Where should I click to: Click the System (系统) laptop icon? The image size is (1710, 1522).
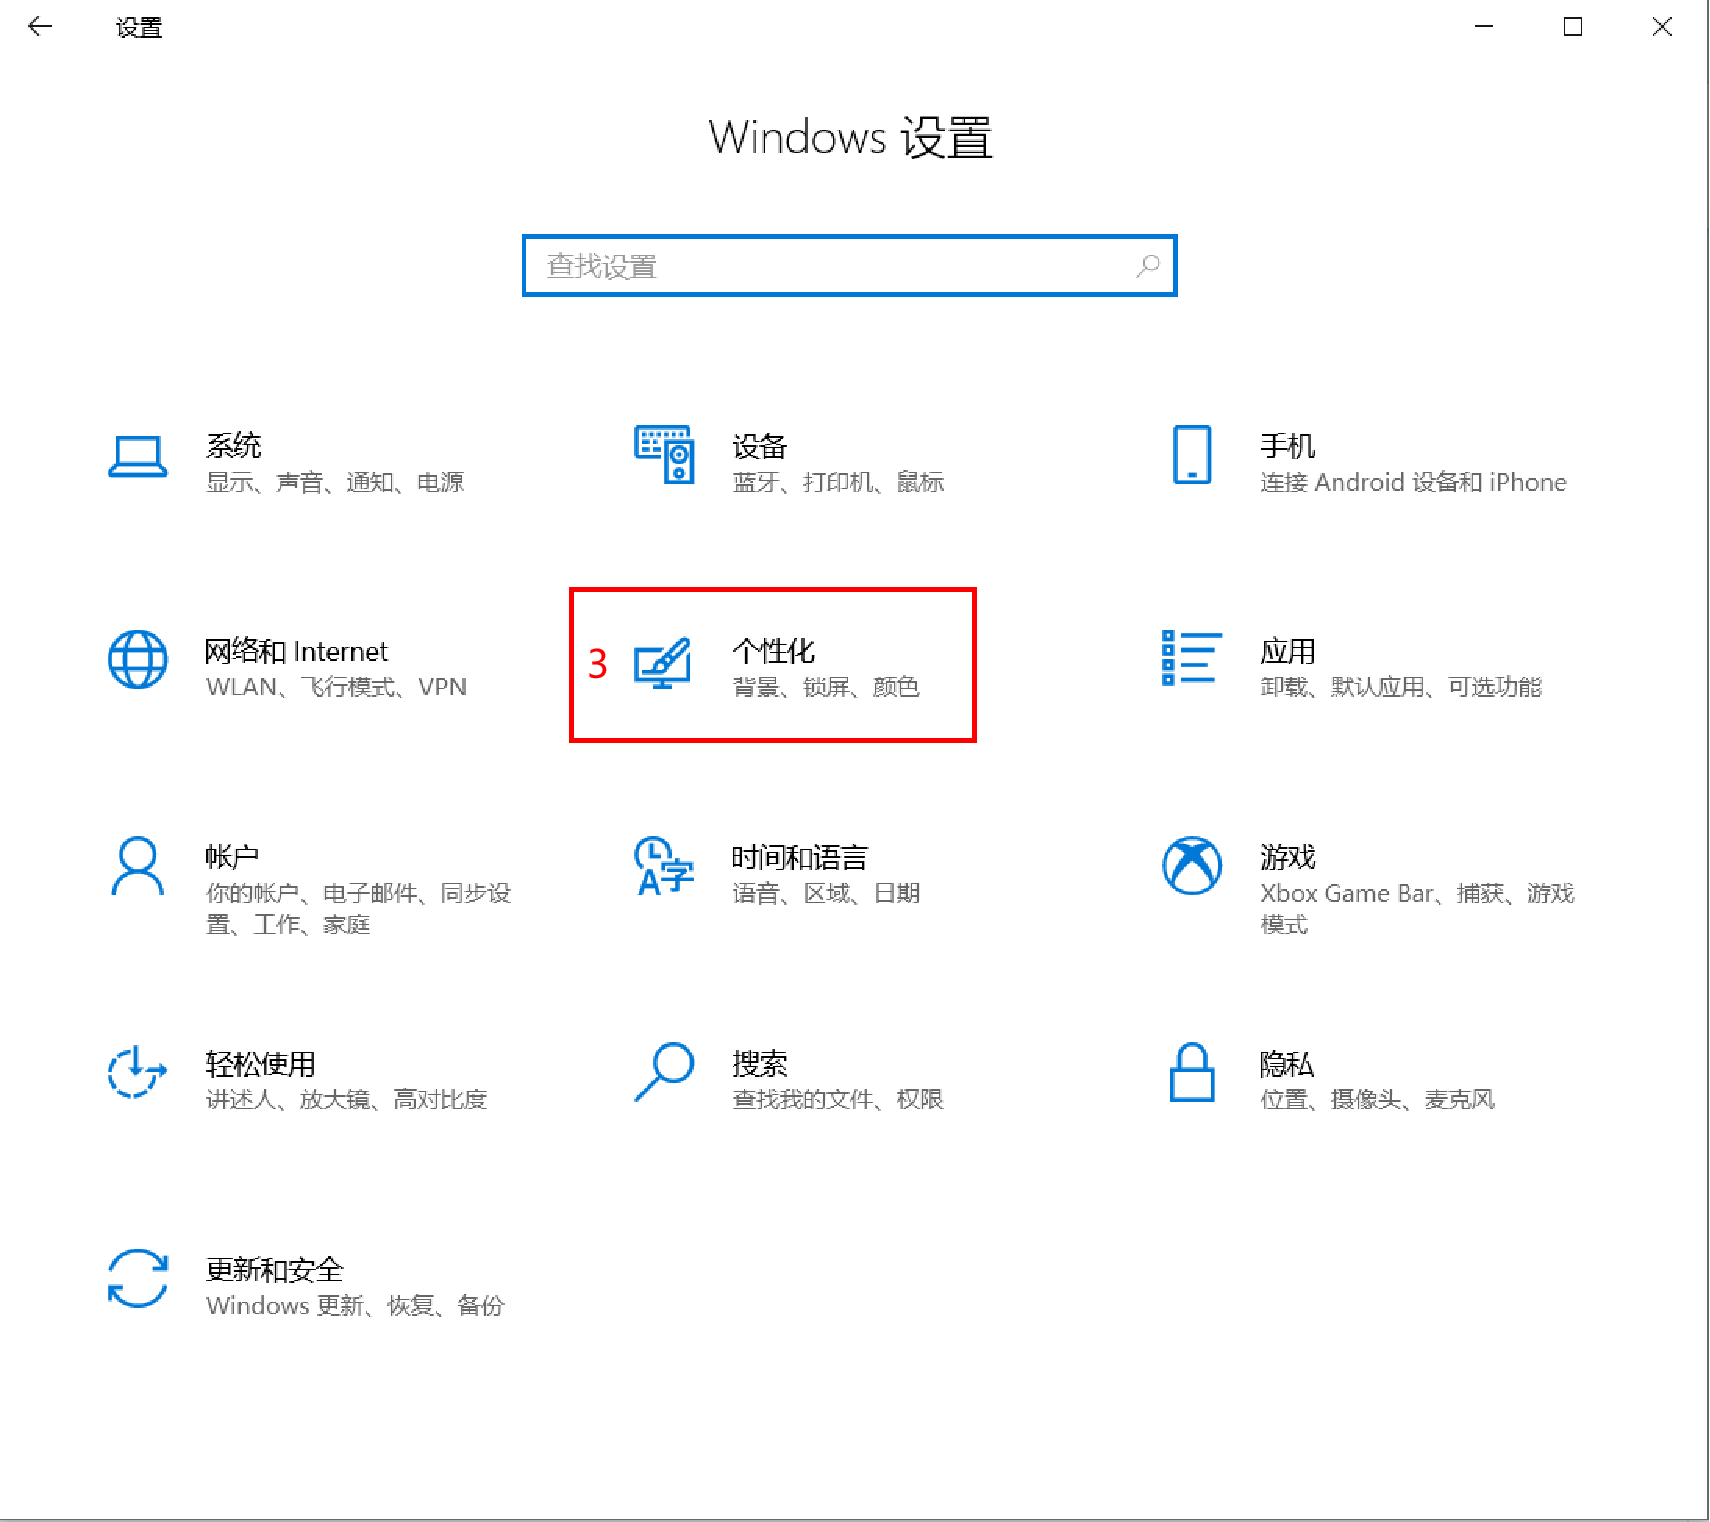coord(137,457)
